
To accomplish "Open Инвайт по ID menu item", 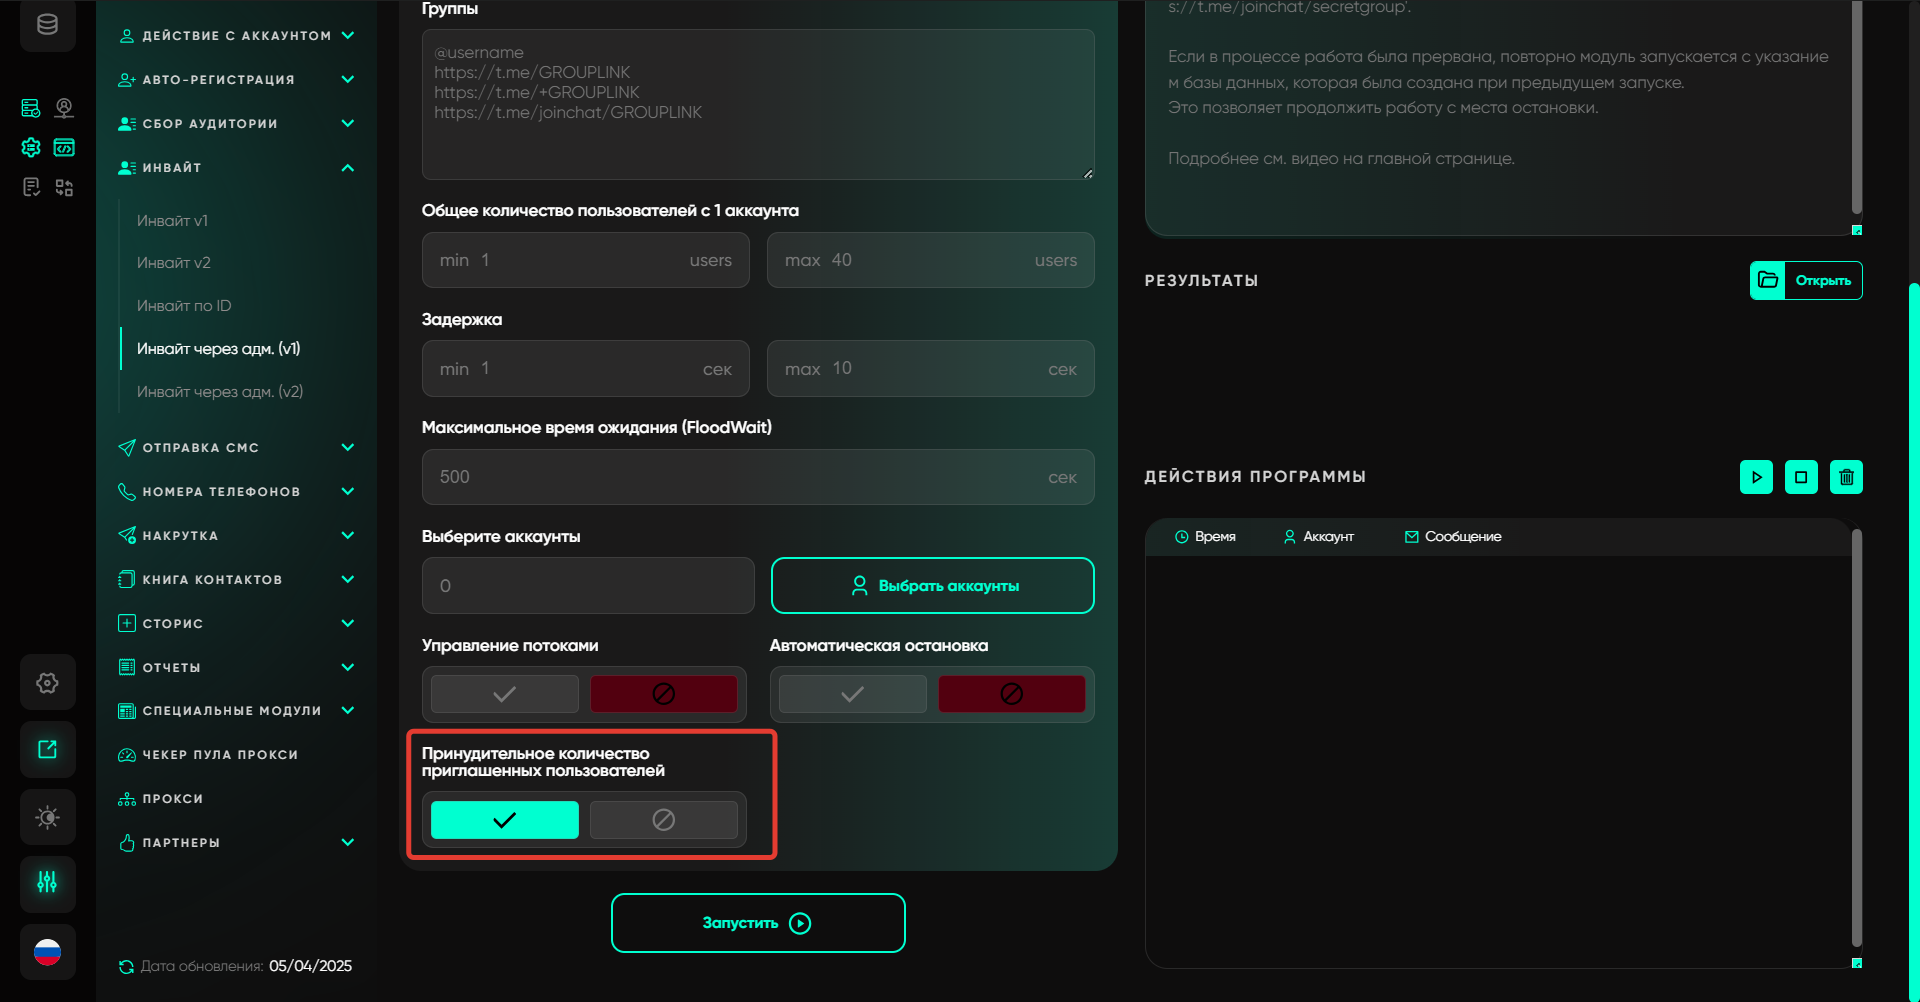I will coord(184,306).
